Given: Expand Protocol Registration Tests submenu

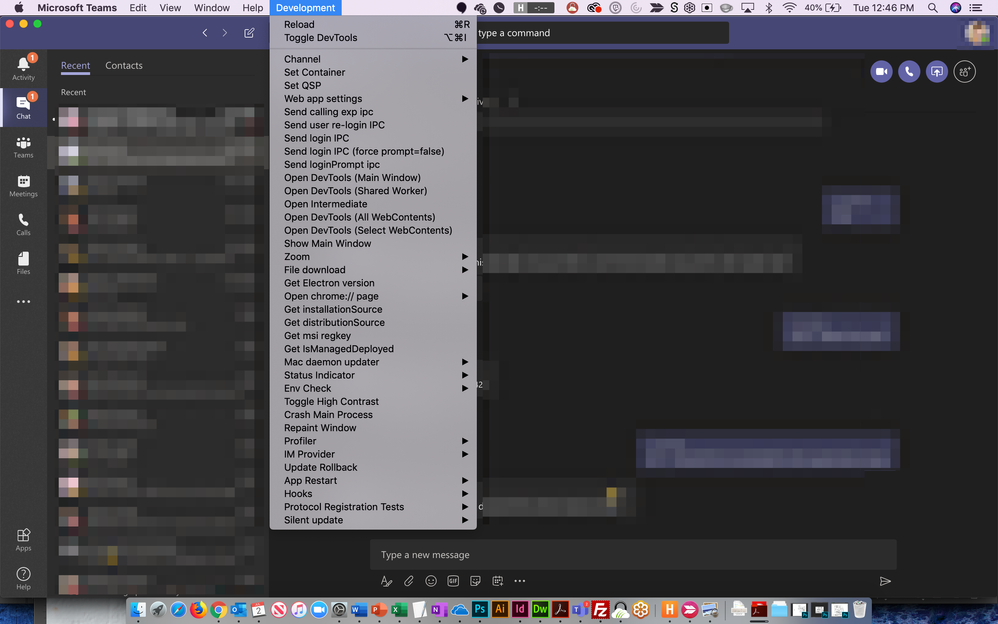Looking at the screenshot, I should 373,507.
